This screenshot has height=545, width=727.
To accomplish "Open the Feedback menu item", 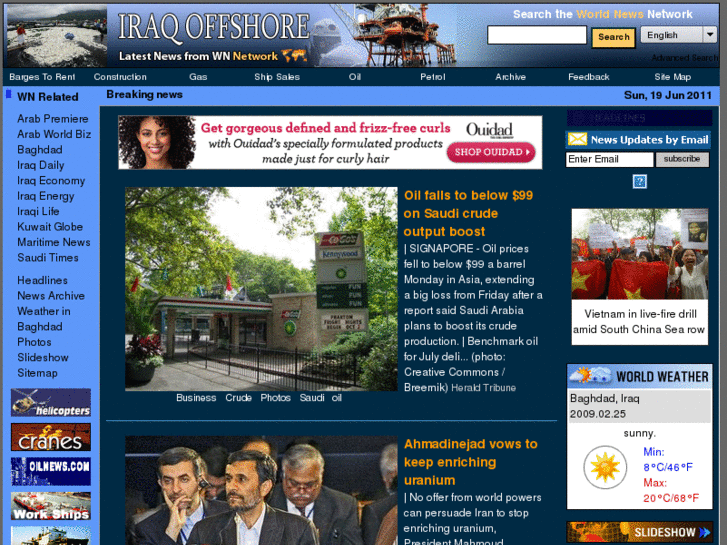I will tap(589, 77).
